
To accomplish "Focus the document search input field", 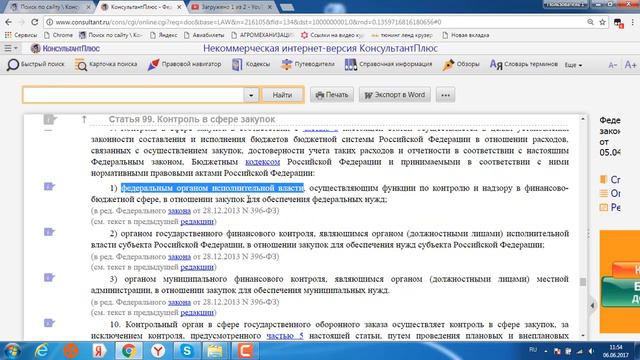I will click(x=133, y=95).
